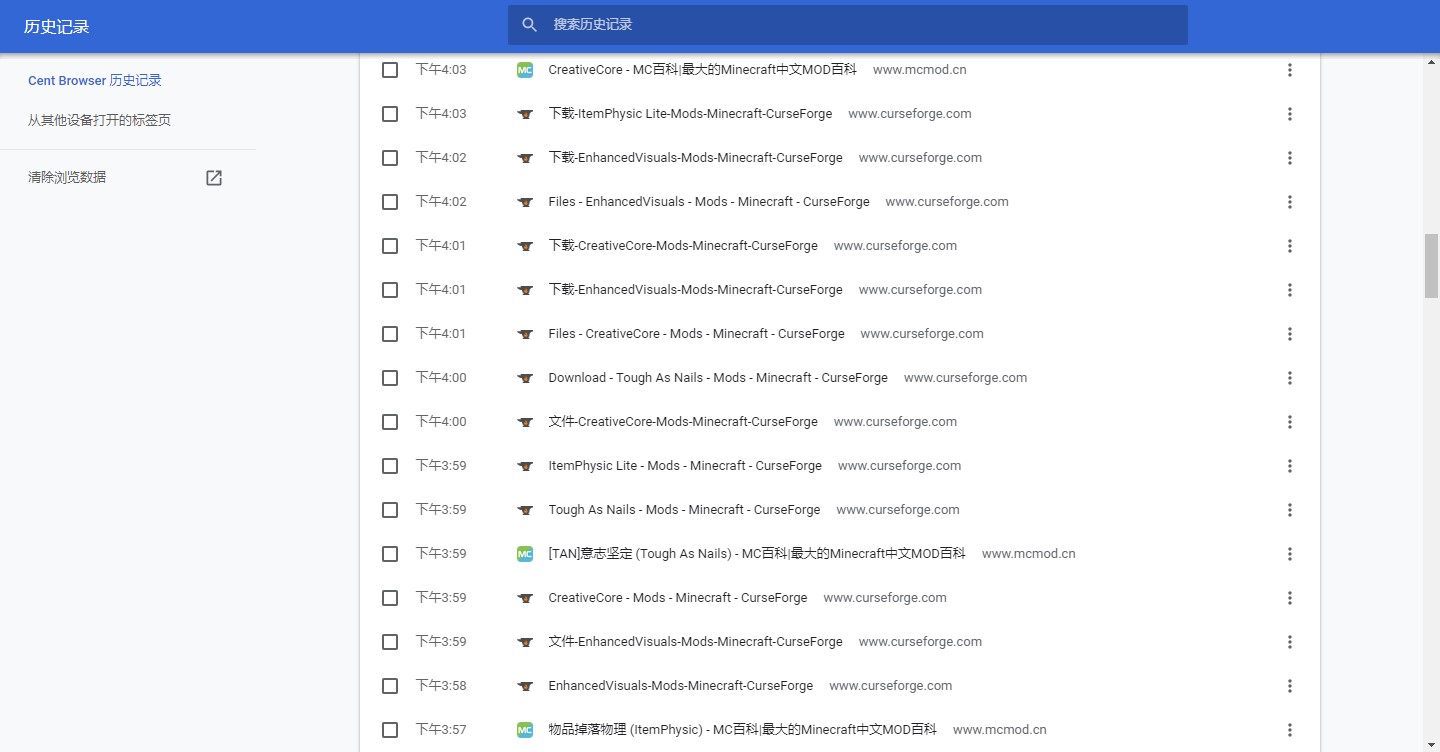Open the 物品掉落物理 (ItemPhysic) link

click(743, 730)
